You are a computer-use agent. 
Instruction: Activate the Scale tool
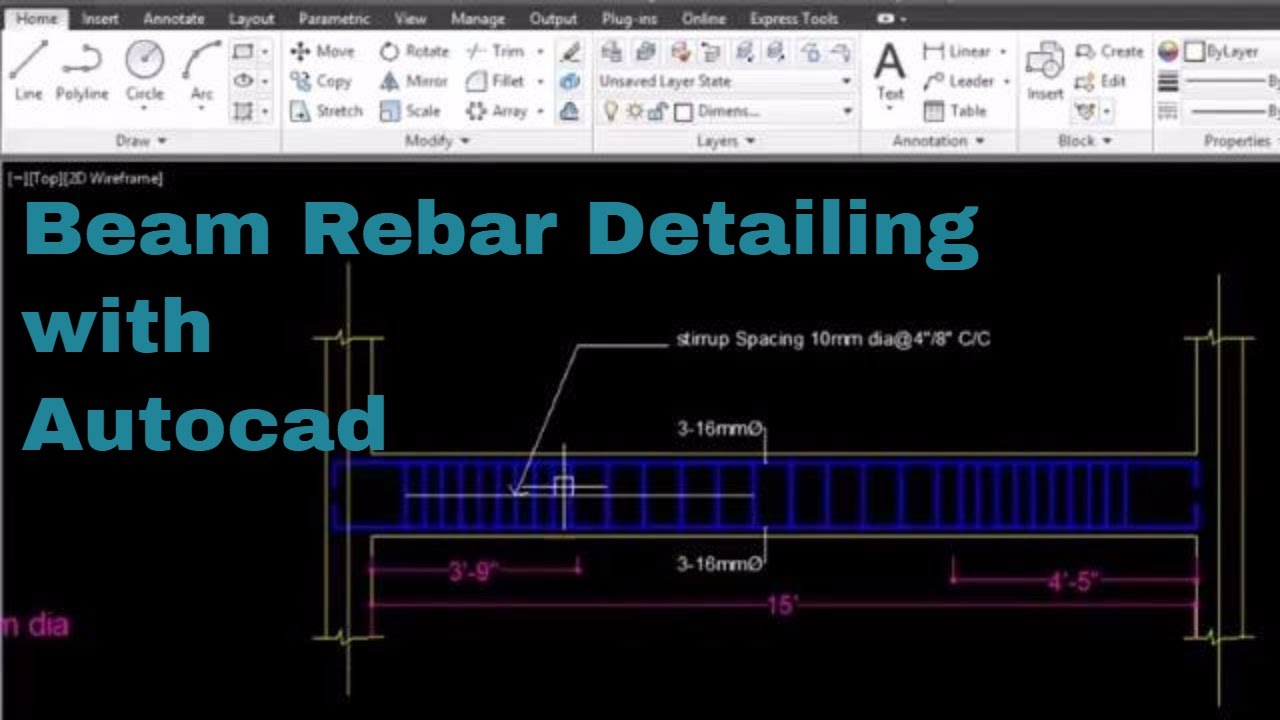tap(410, 111)
